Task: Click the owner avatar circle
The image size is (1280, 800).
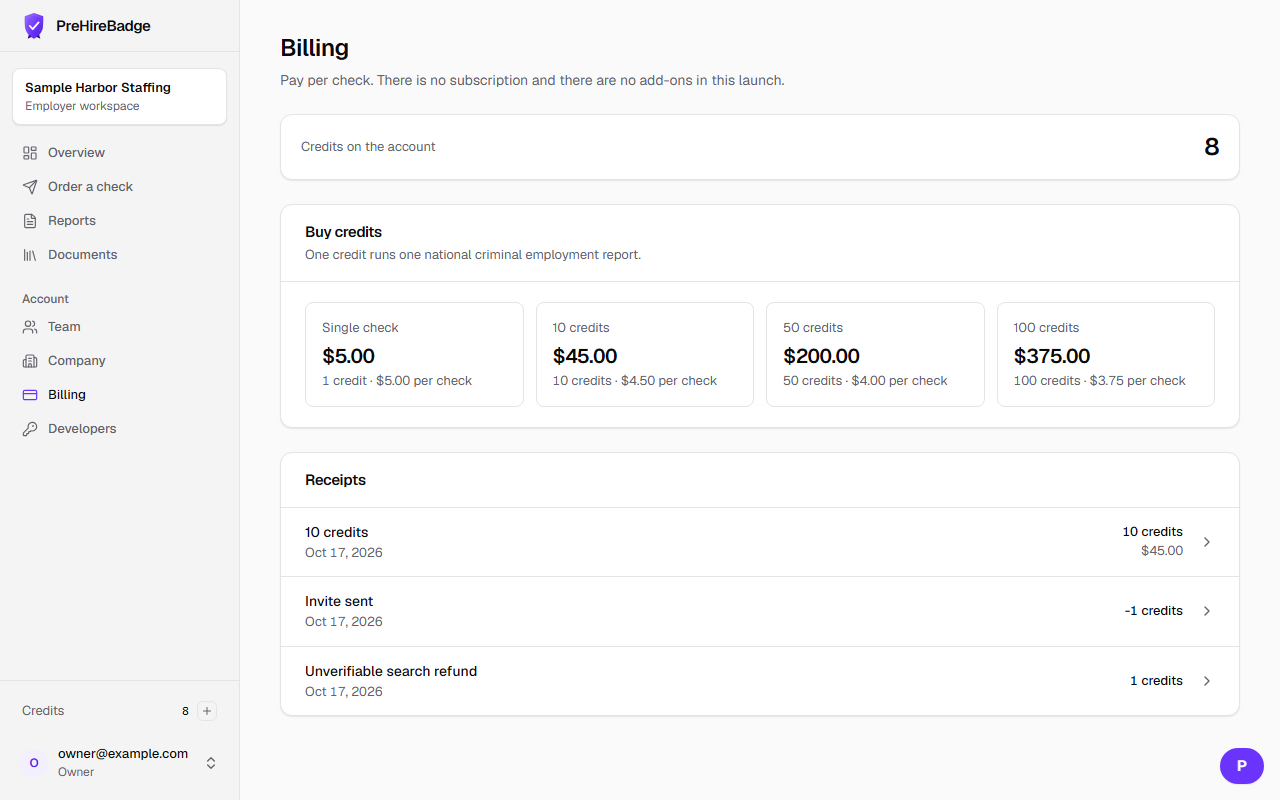Action: 34,763
